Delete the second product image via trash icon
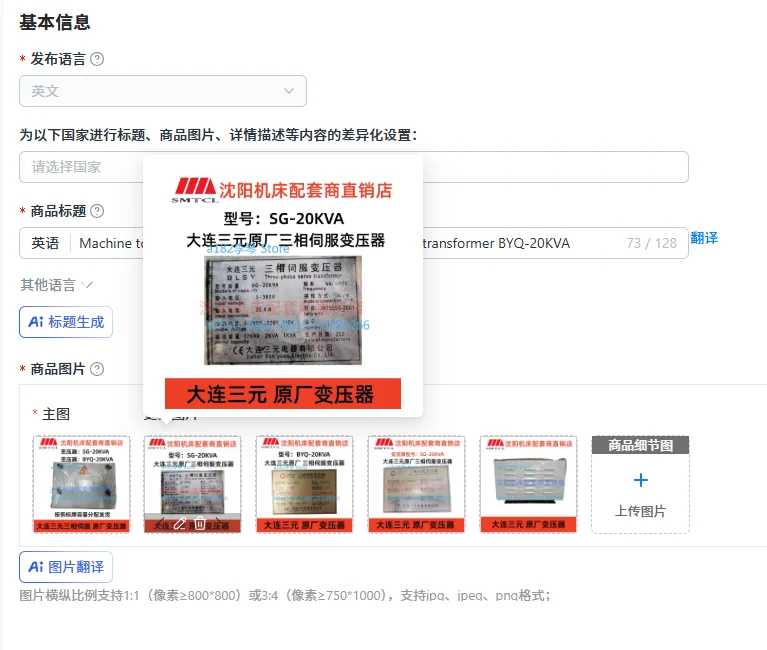767x650 pixels. (x=200, y=523)
